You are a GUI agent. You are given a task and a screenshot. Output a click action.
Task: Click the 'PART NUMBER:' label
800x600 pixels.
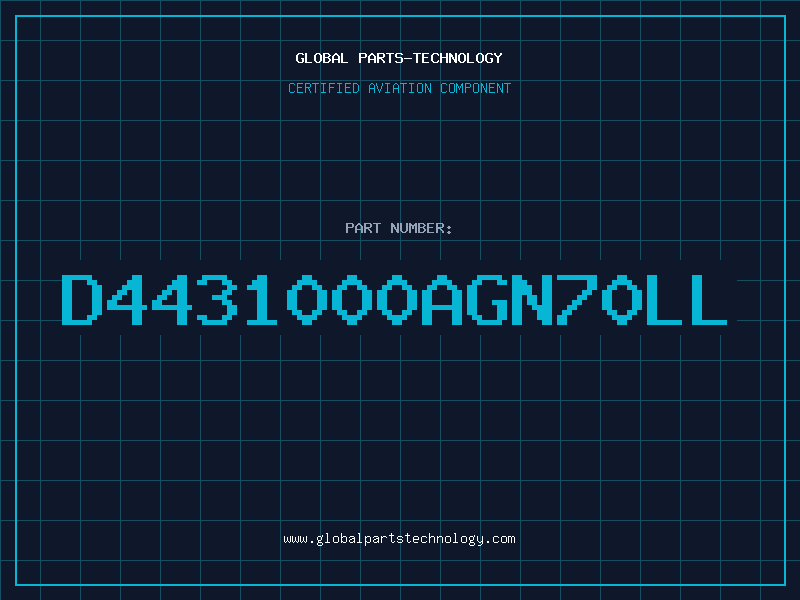coord(399,228)
